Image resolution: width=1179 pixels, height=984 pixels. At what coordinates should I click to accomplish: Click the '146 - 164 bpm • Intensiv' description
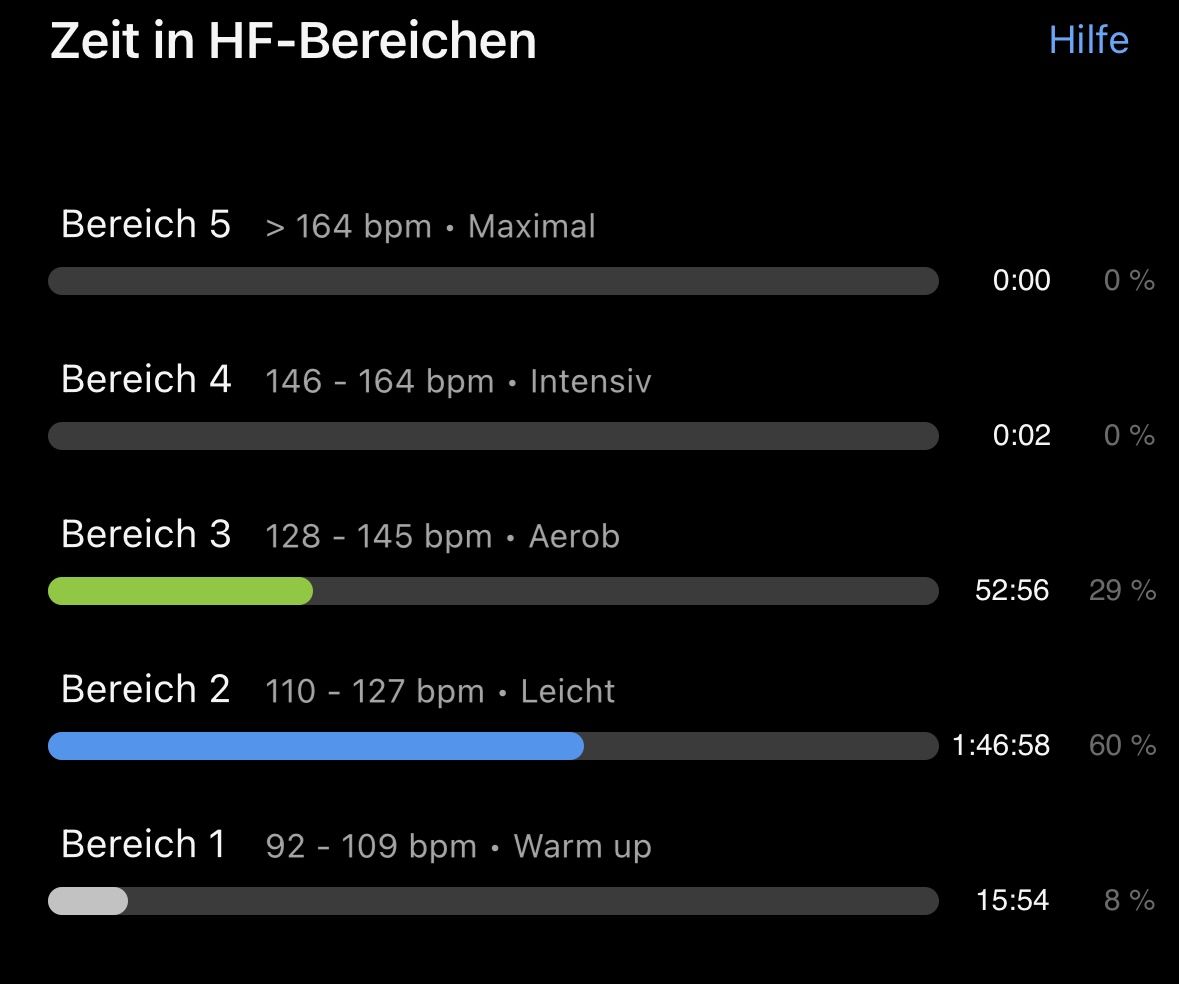(x=458, y=382)
